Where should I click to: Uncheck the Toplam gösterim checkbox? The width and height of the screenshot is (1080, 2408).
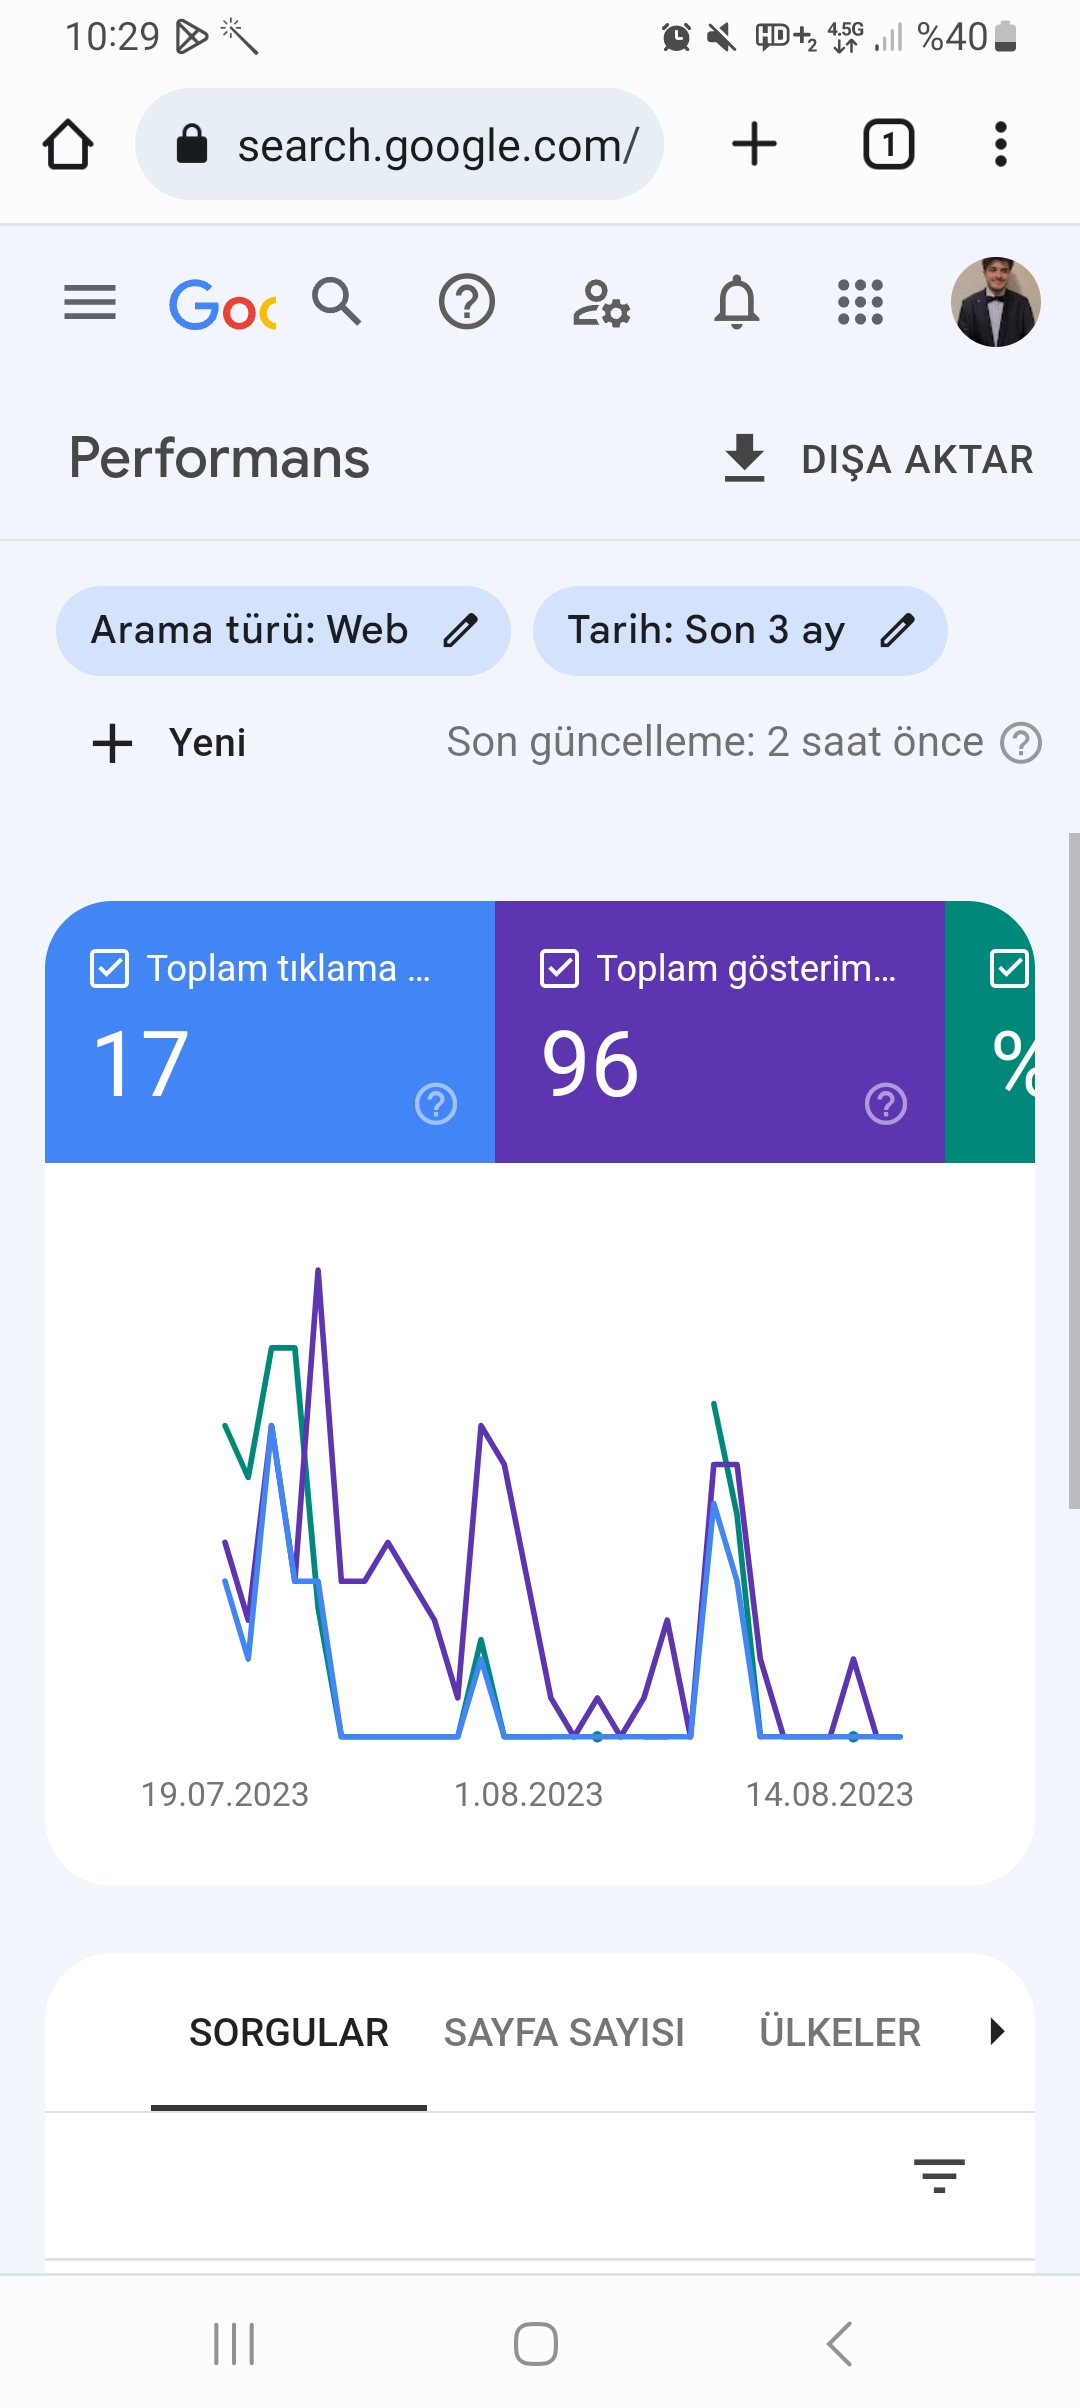559,968
